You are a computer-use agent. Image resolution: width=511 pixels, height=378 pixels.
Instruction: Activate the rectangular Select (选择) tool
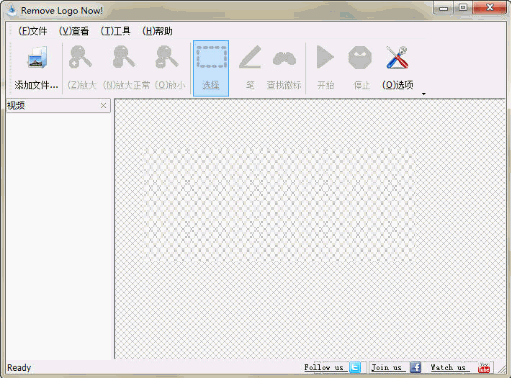(211, 68)
